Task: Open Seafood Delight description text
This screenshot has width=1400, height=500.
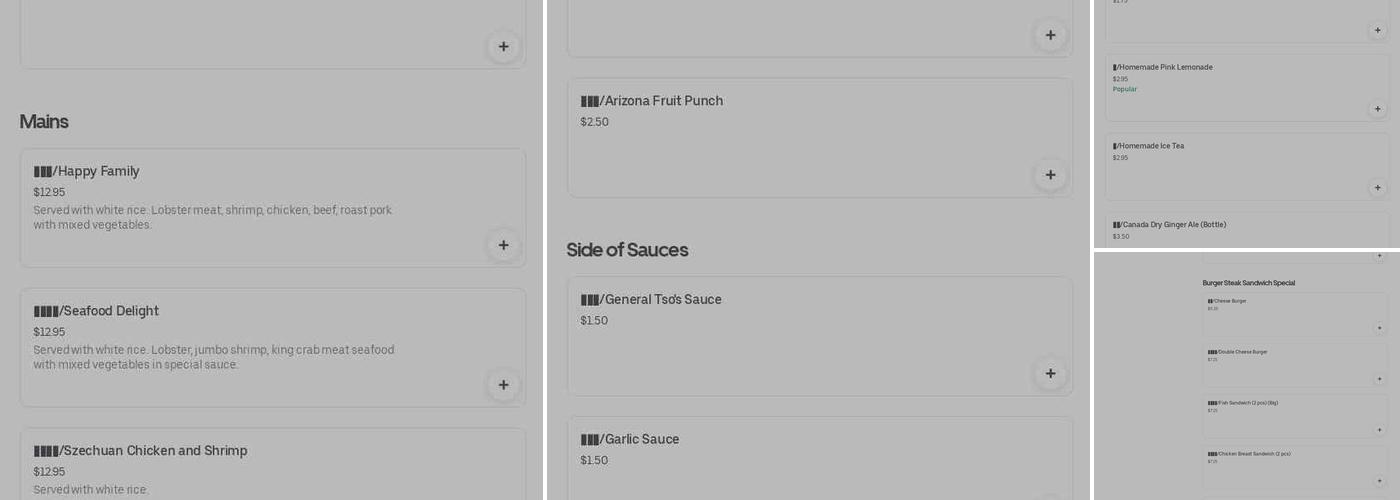Action: pyautogui.click(x=213, y=357)
